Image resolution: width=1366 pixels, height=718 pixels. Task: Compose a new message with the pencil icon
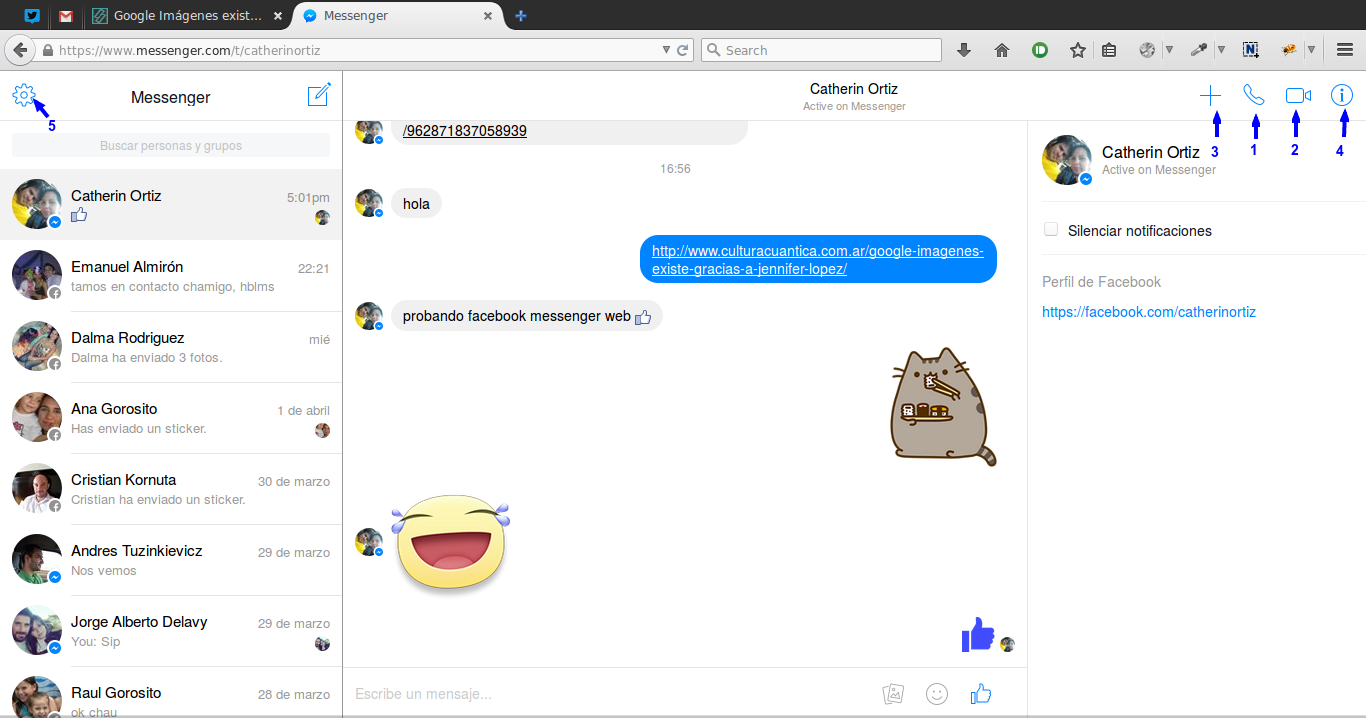point(319,95)
